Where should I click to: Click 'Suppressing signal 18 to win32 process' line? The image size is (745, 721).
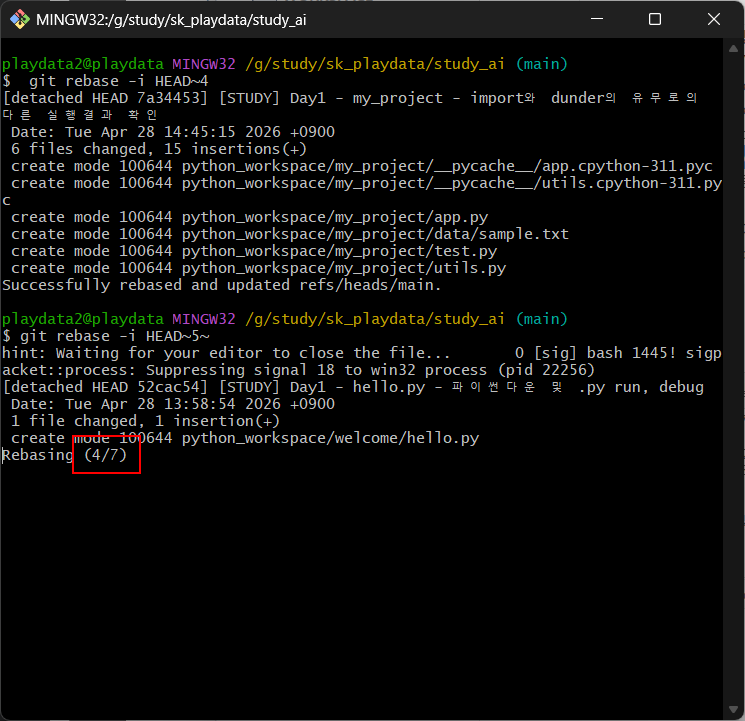(x=298, y=370)
